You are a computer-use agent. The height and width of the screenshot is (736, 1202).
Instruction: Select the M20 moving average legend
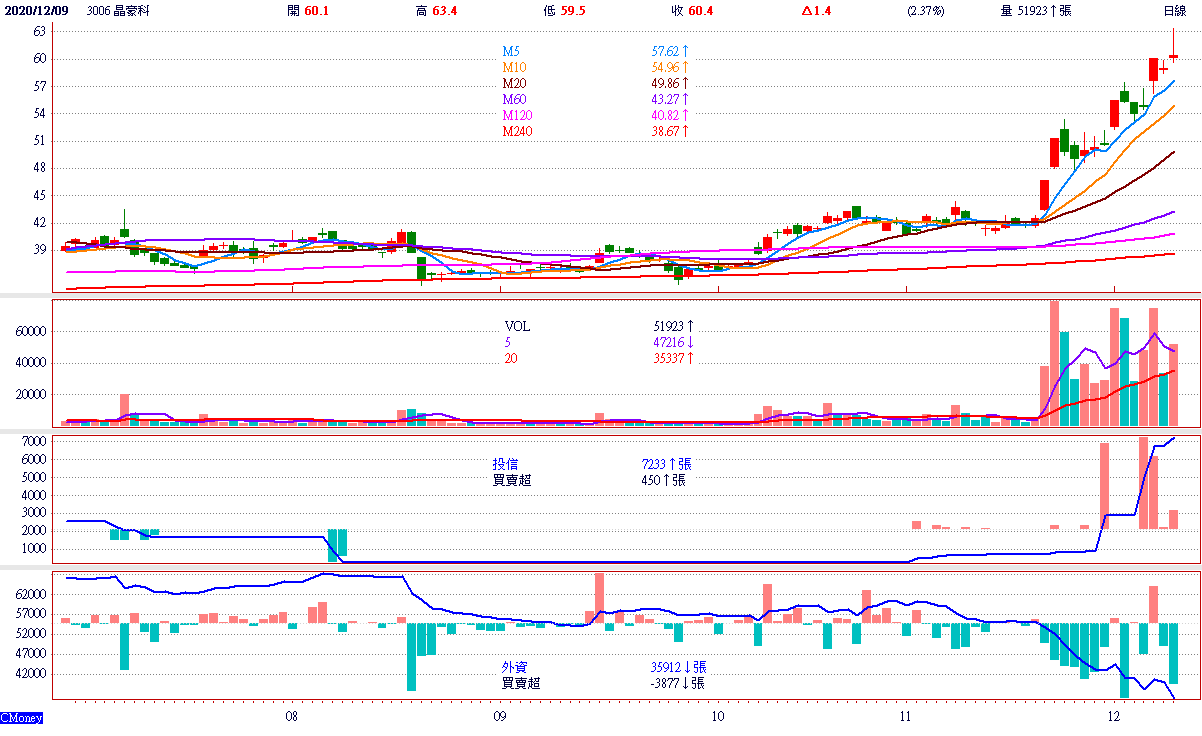click(x=514, y=82)
